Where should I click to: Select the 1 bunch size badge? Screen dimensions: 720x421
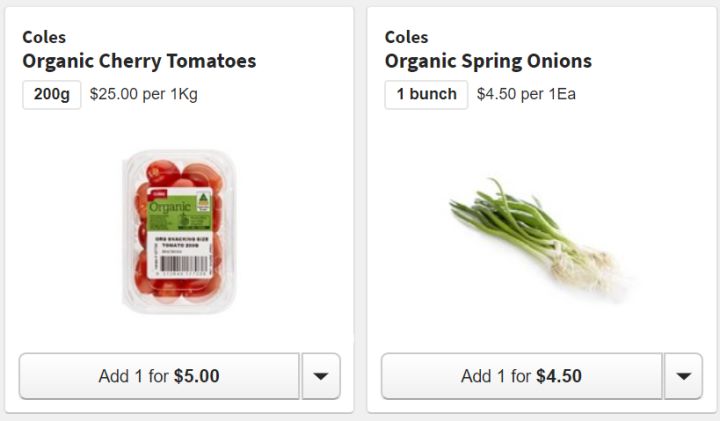click(x=426, y=95)
